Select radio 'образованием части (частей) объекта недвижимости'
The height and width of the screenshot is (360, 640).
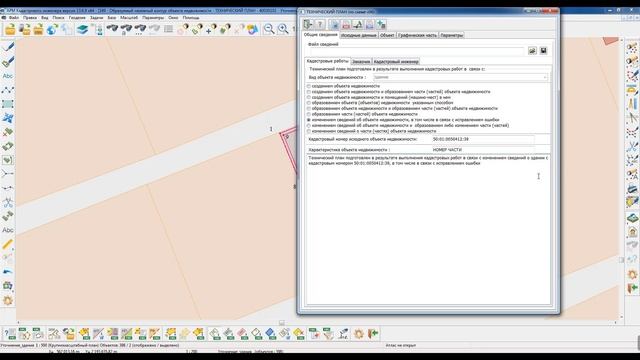(x=309, y=114)
